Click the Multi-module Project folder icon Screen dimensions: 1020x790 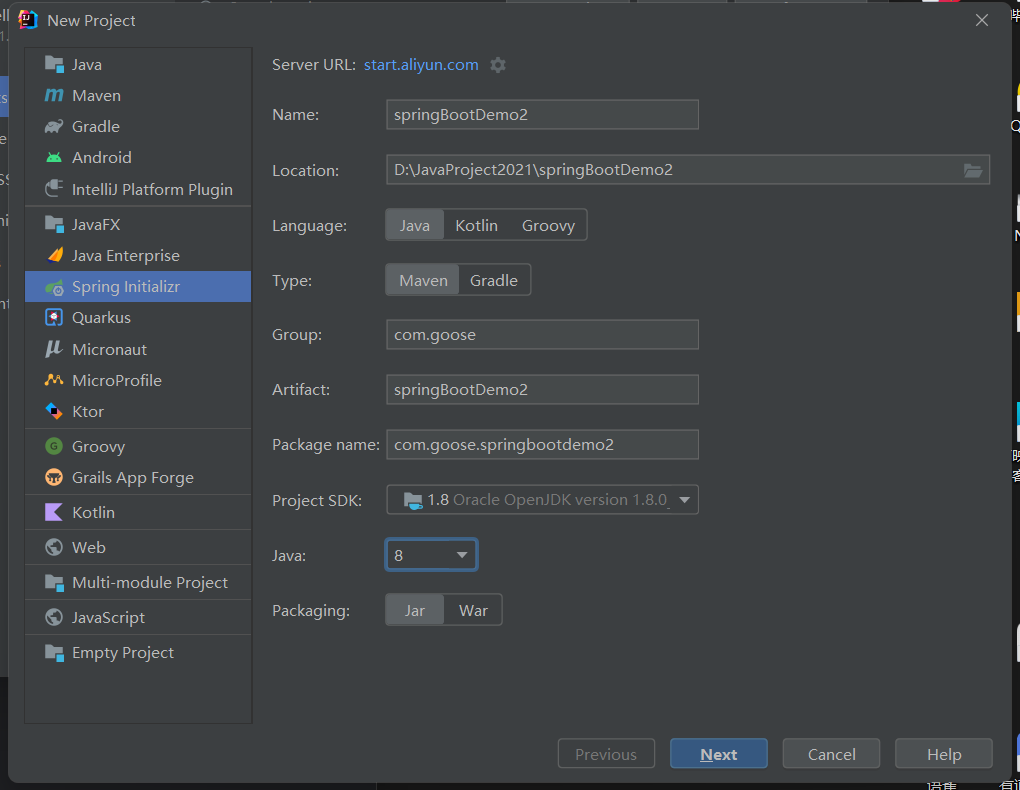click(54, 582)
